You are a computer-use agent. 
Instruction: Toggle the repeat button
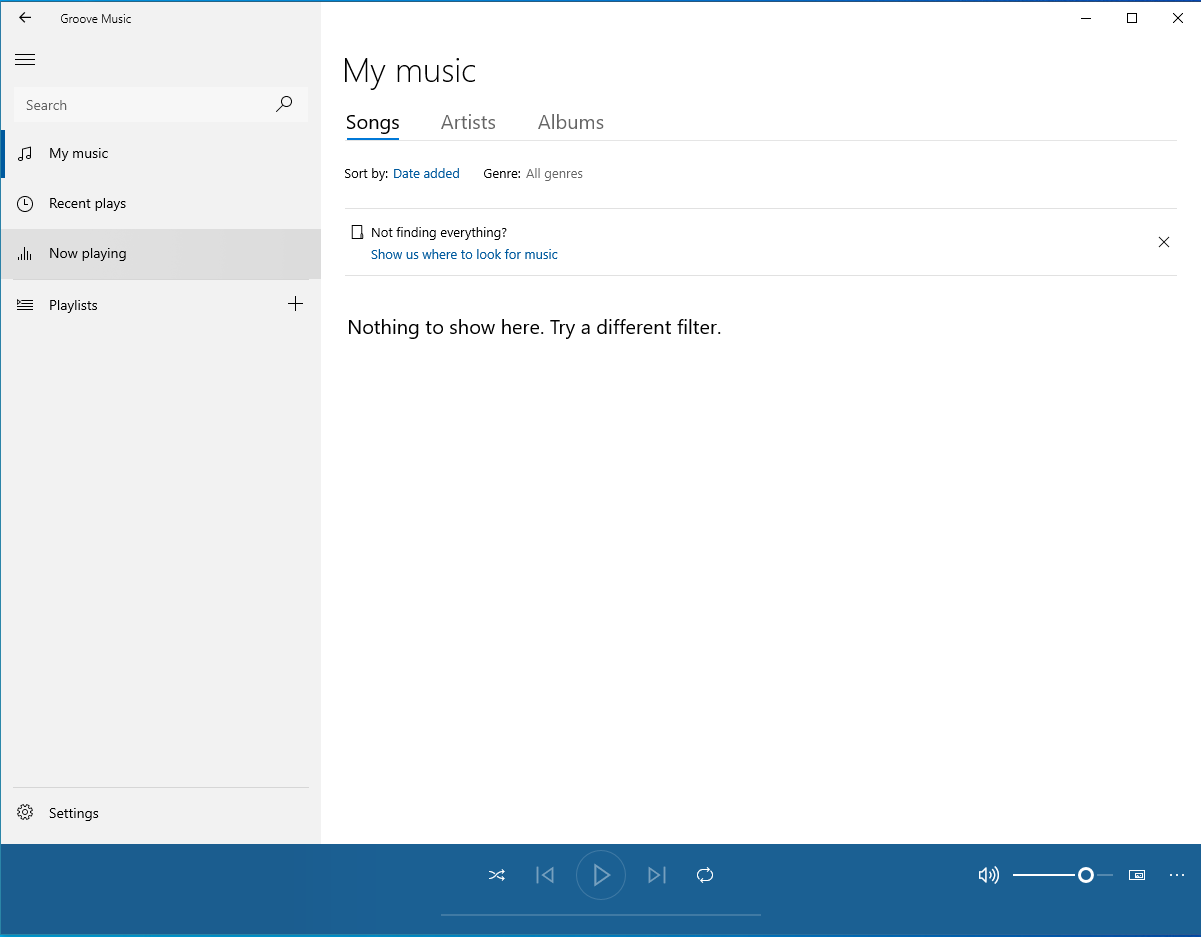pyautogui.click(x=705, y=875)
